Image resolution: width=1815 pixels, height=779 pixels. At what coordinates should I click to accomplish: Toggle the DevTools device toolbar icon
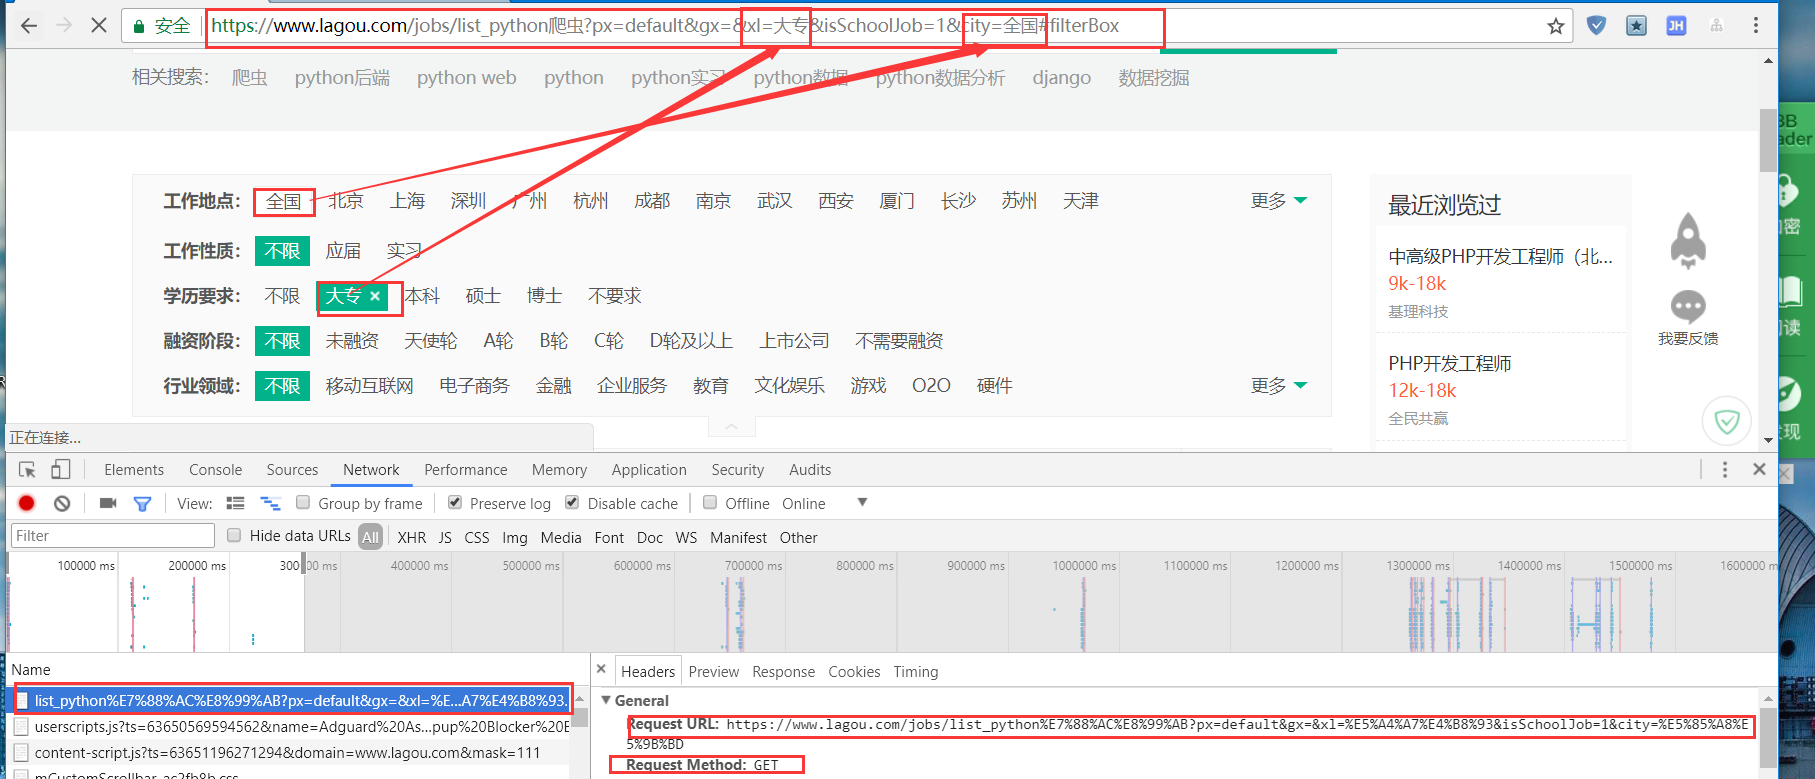61,470
